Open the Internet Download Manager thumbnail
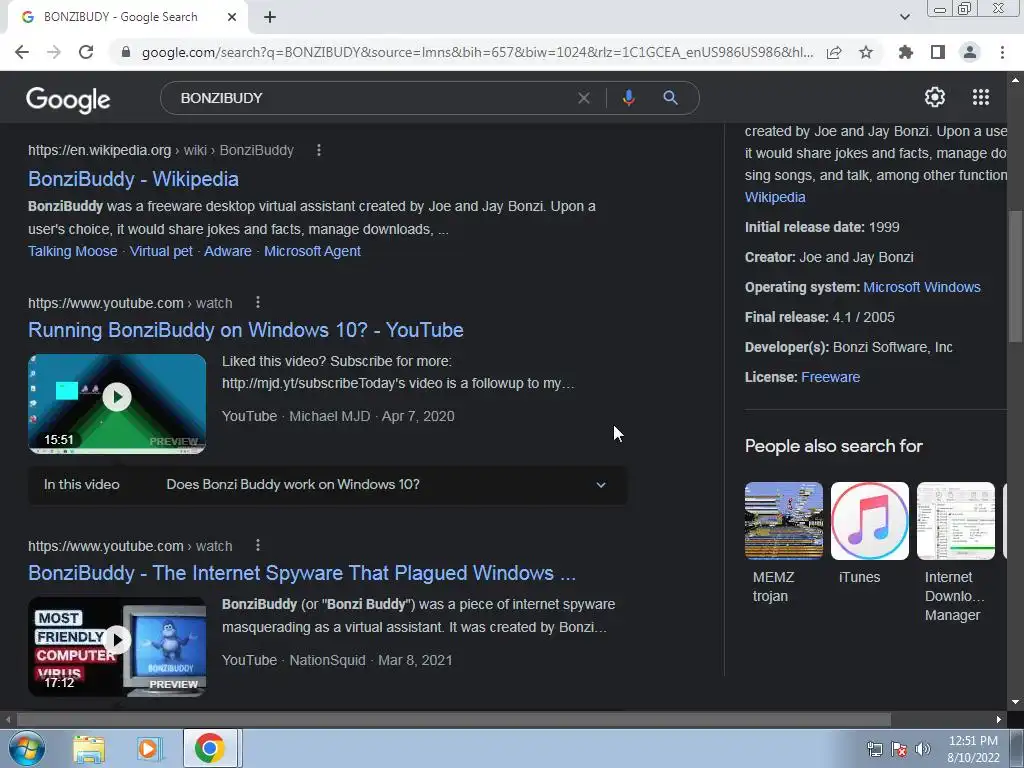1024x768 pixels. pos(955,521)
